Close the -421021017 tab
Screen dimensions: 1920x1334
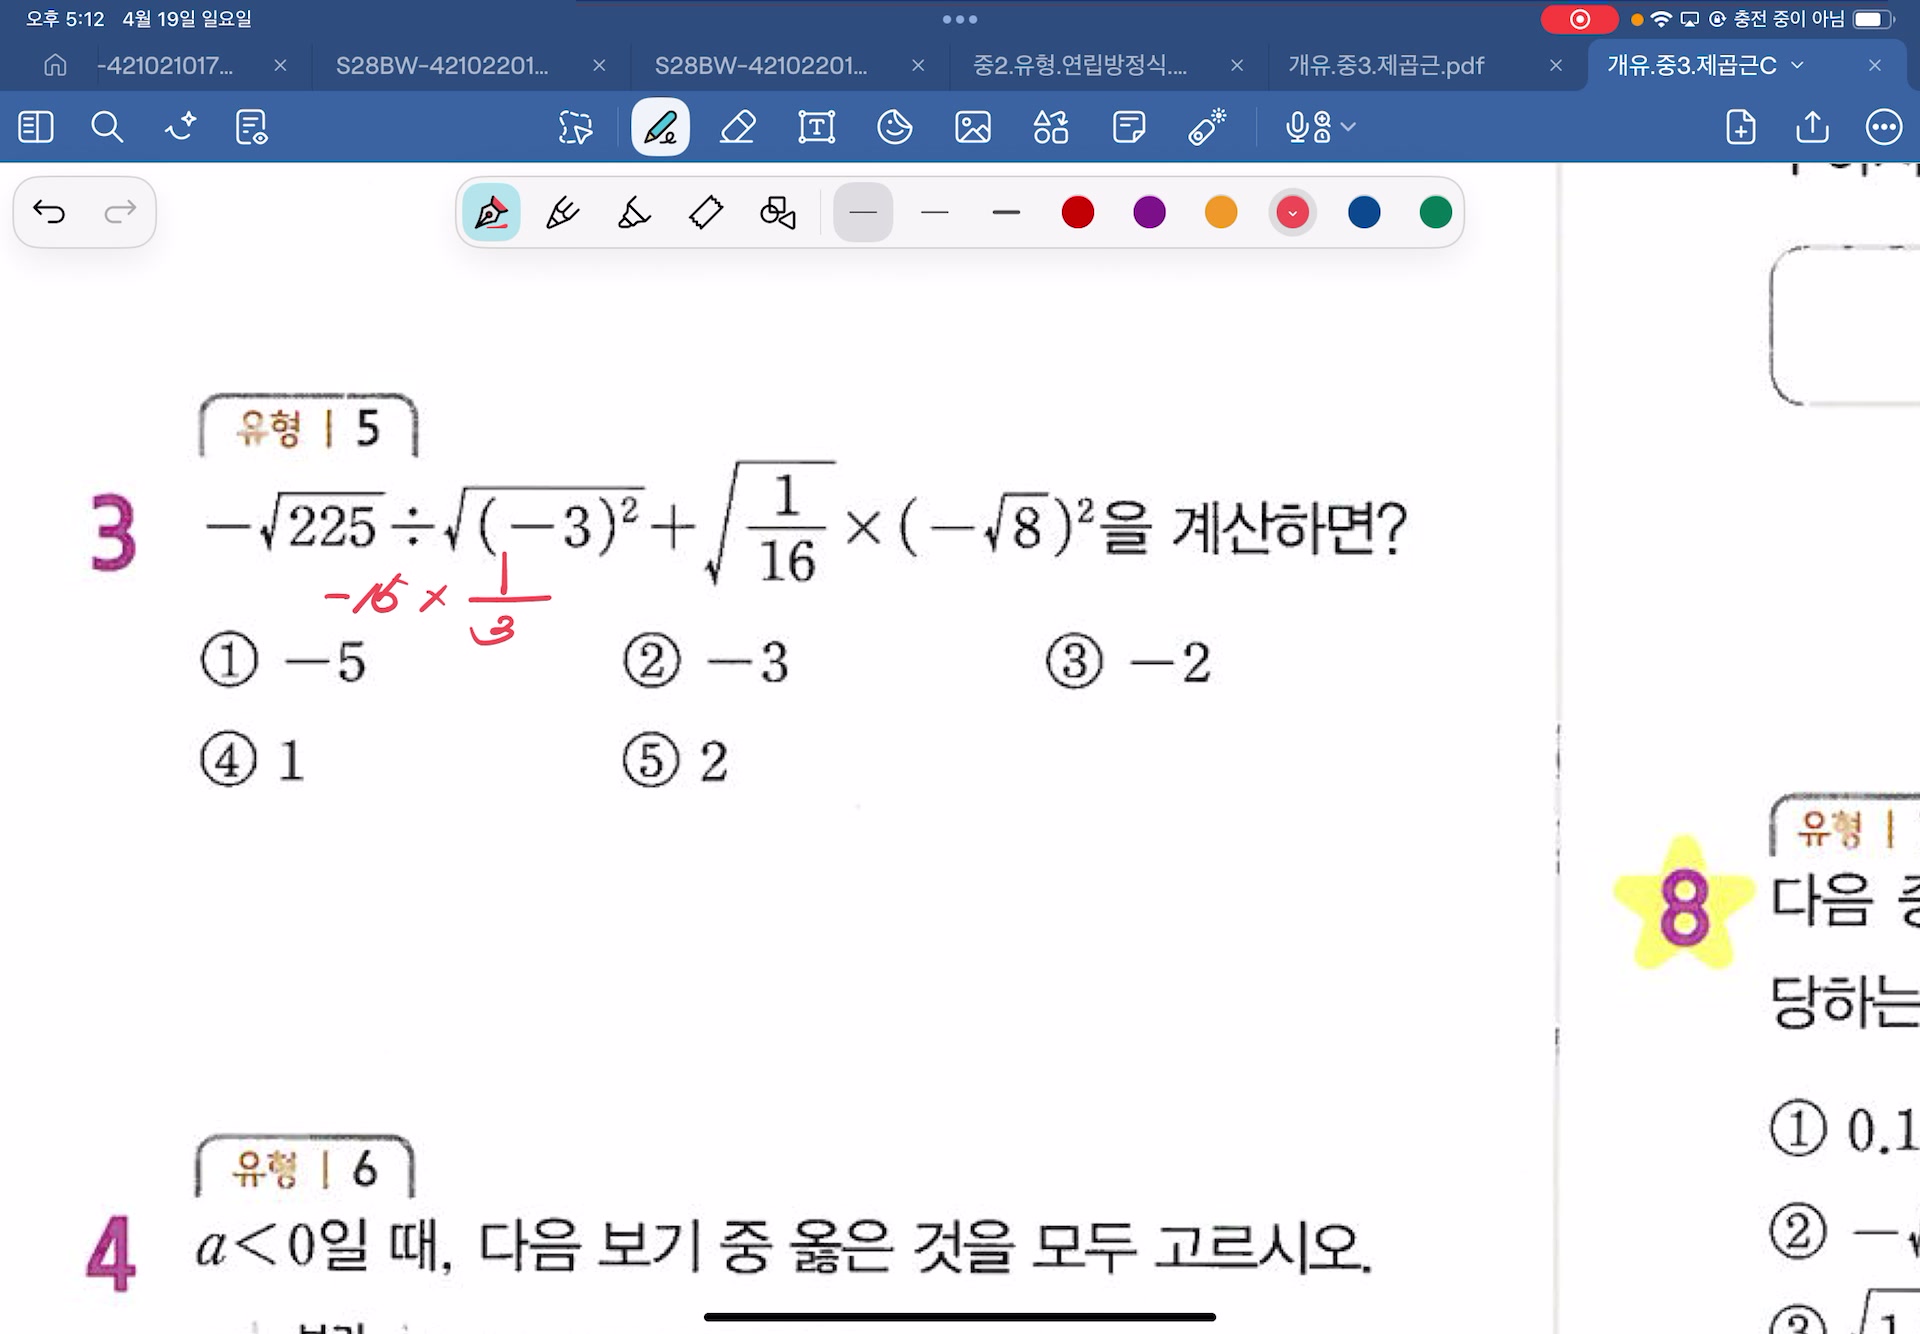pyautogui.click(x=280, y=65)
